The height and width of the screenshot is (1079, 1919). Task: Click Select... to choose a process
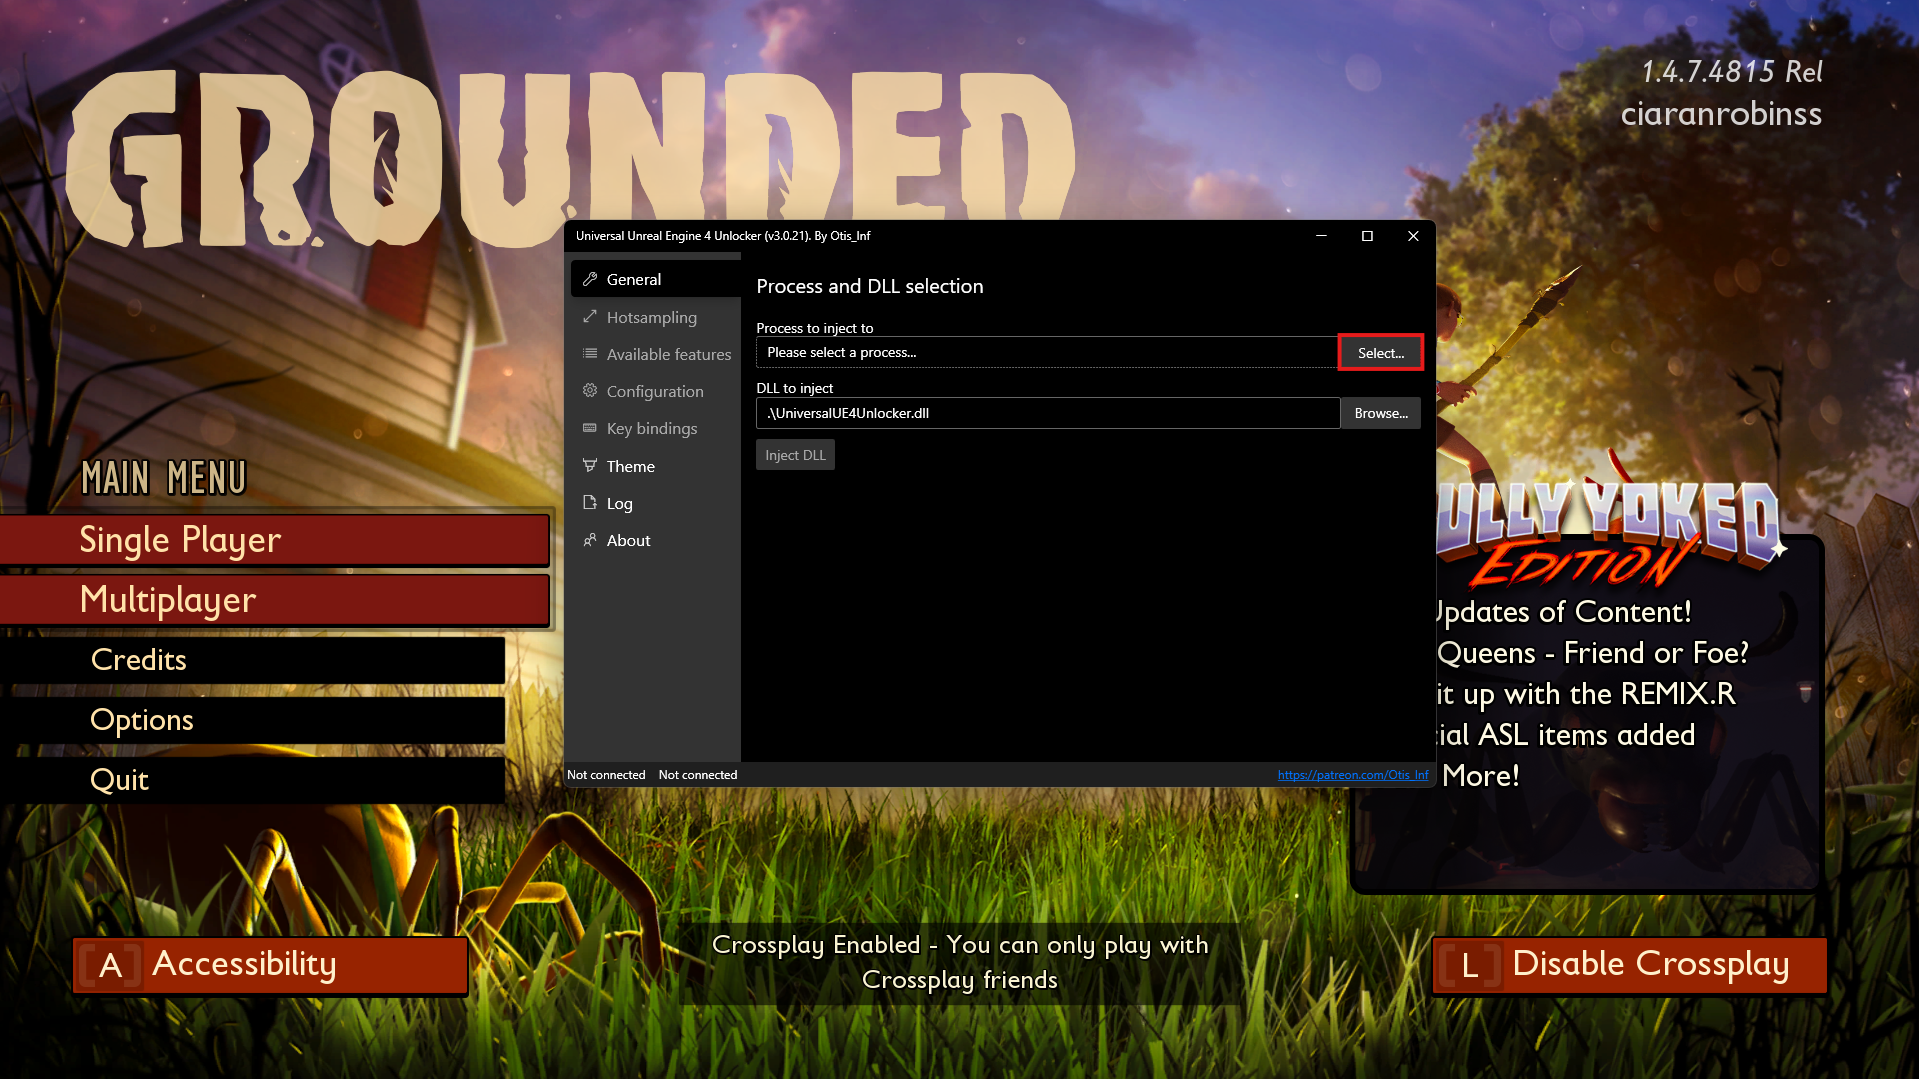pos(1380,353)
